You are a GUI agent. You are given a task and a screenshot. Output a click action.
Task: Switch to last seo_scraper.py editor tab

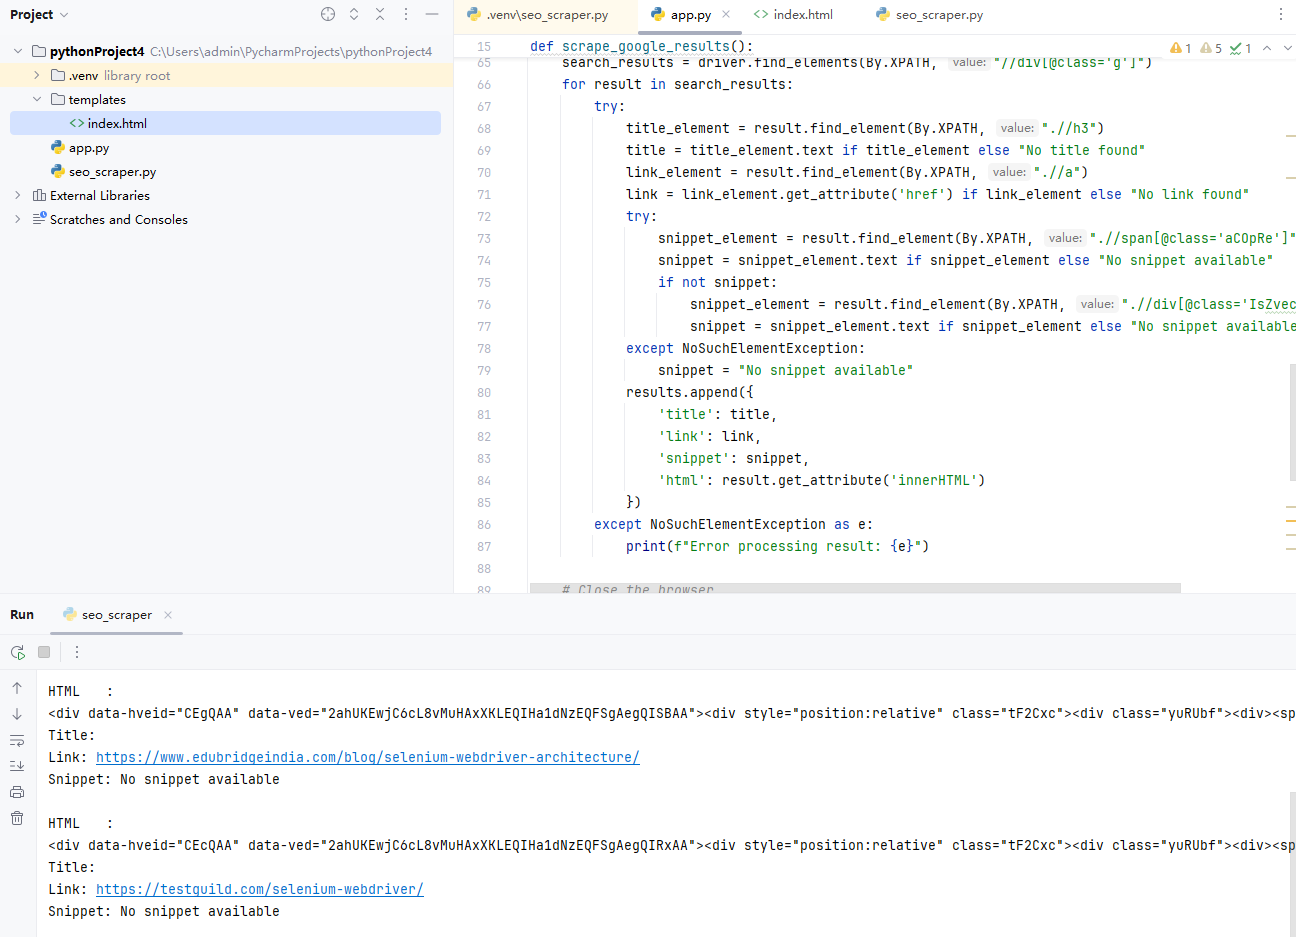click(930, 14)
